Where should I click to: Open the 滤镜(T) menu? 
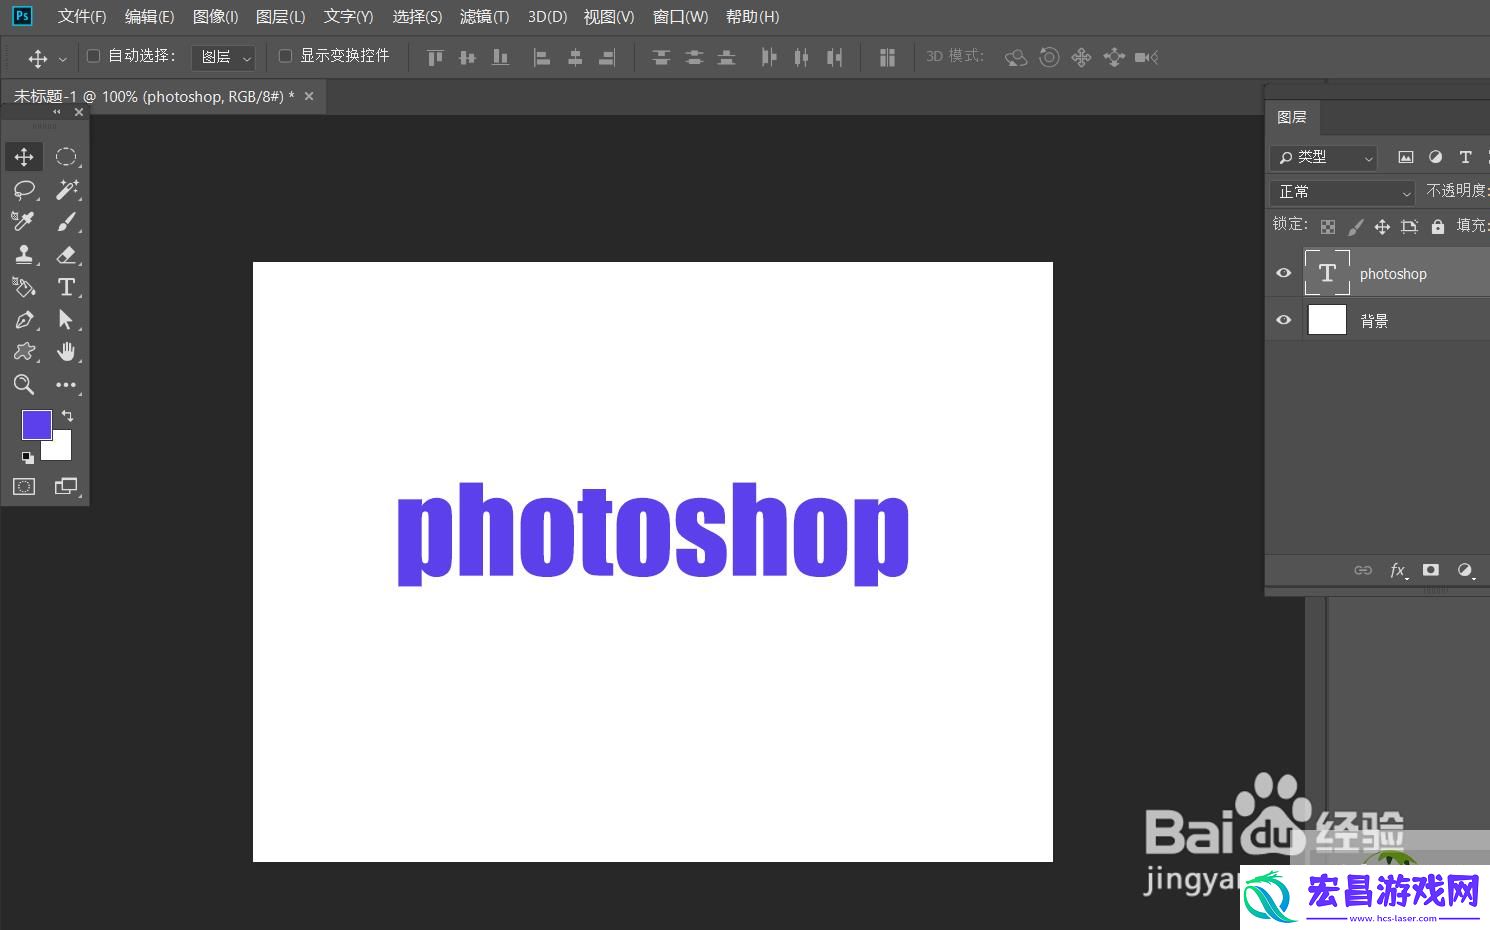(484, 17)
